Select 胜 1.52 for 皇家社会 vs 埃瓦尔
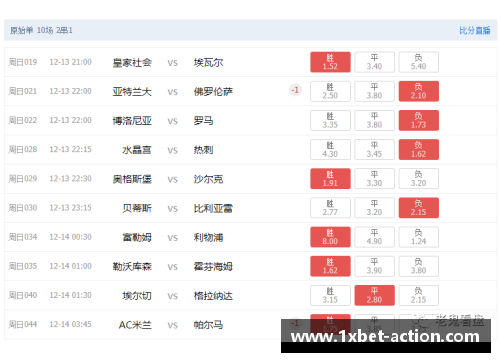 330,62
